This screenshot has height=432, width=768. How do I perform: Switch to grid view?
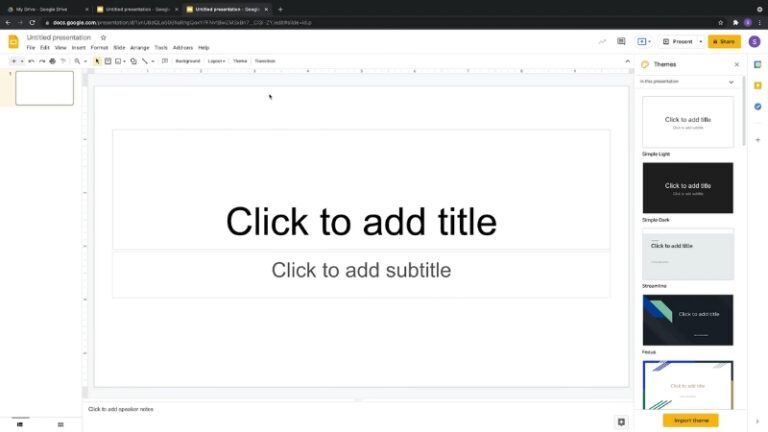(x=61, y=425)
